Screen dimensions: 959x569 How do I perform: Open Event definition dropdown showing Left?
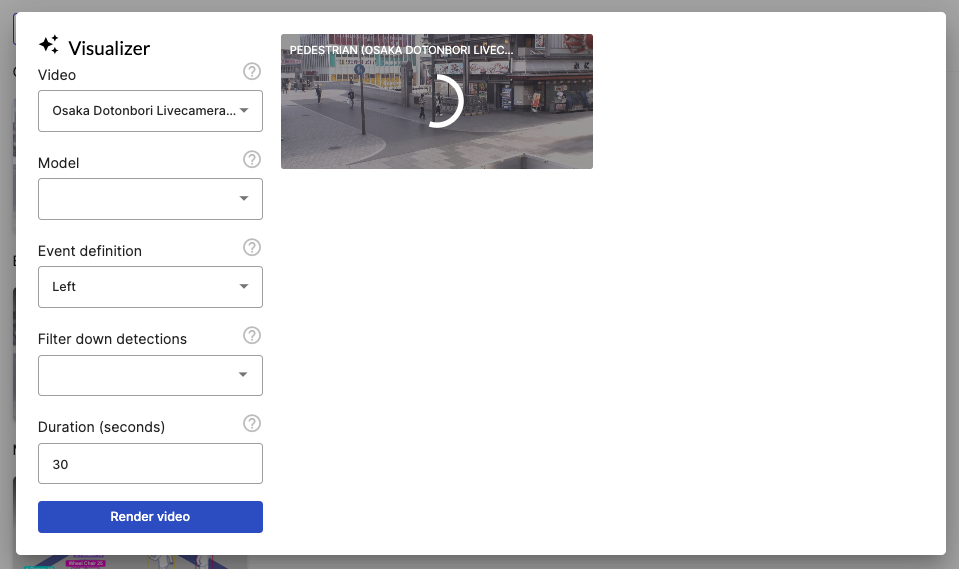150,287
